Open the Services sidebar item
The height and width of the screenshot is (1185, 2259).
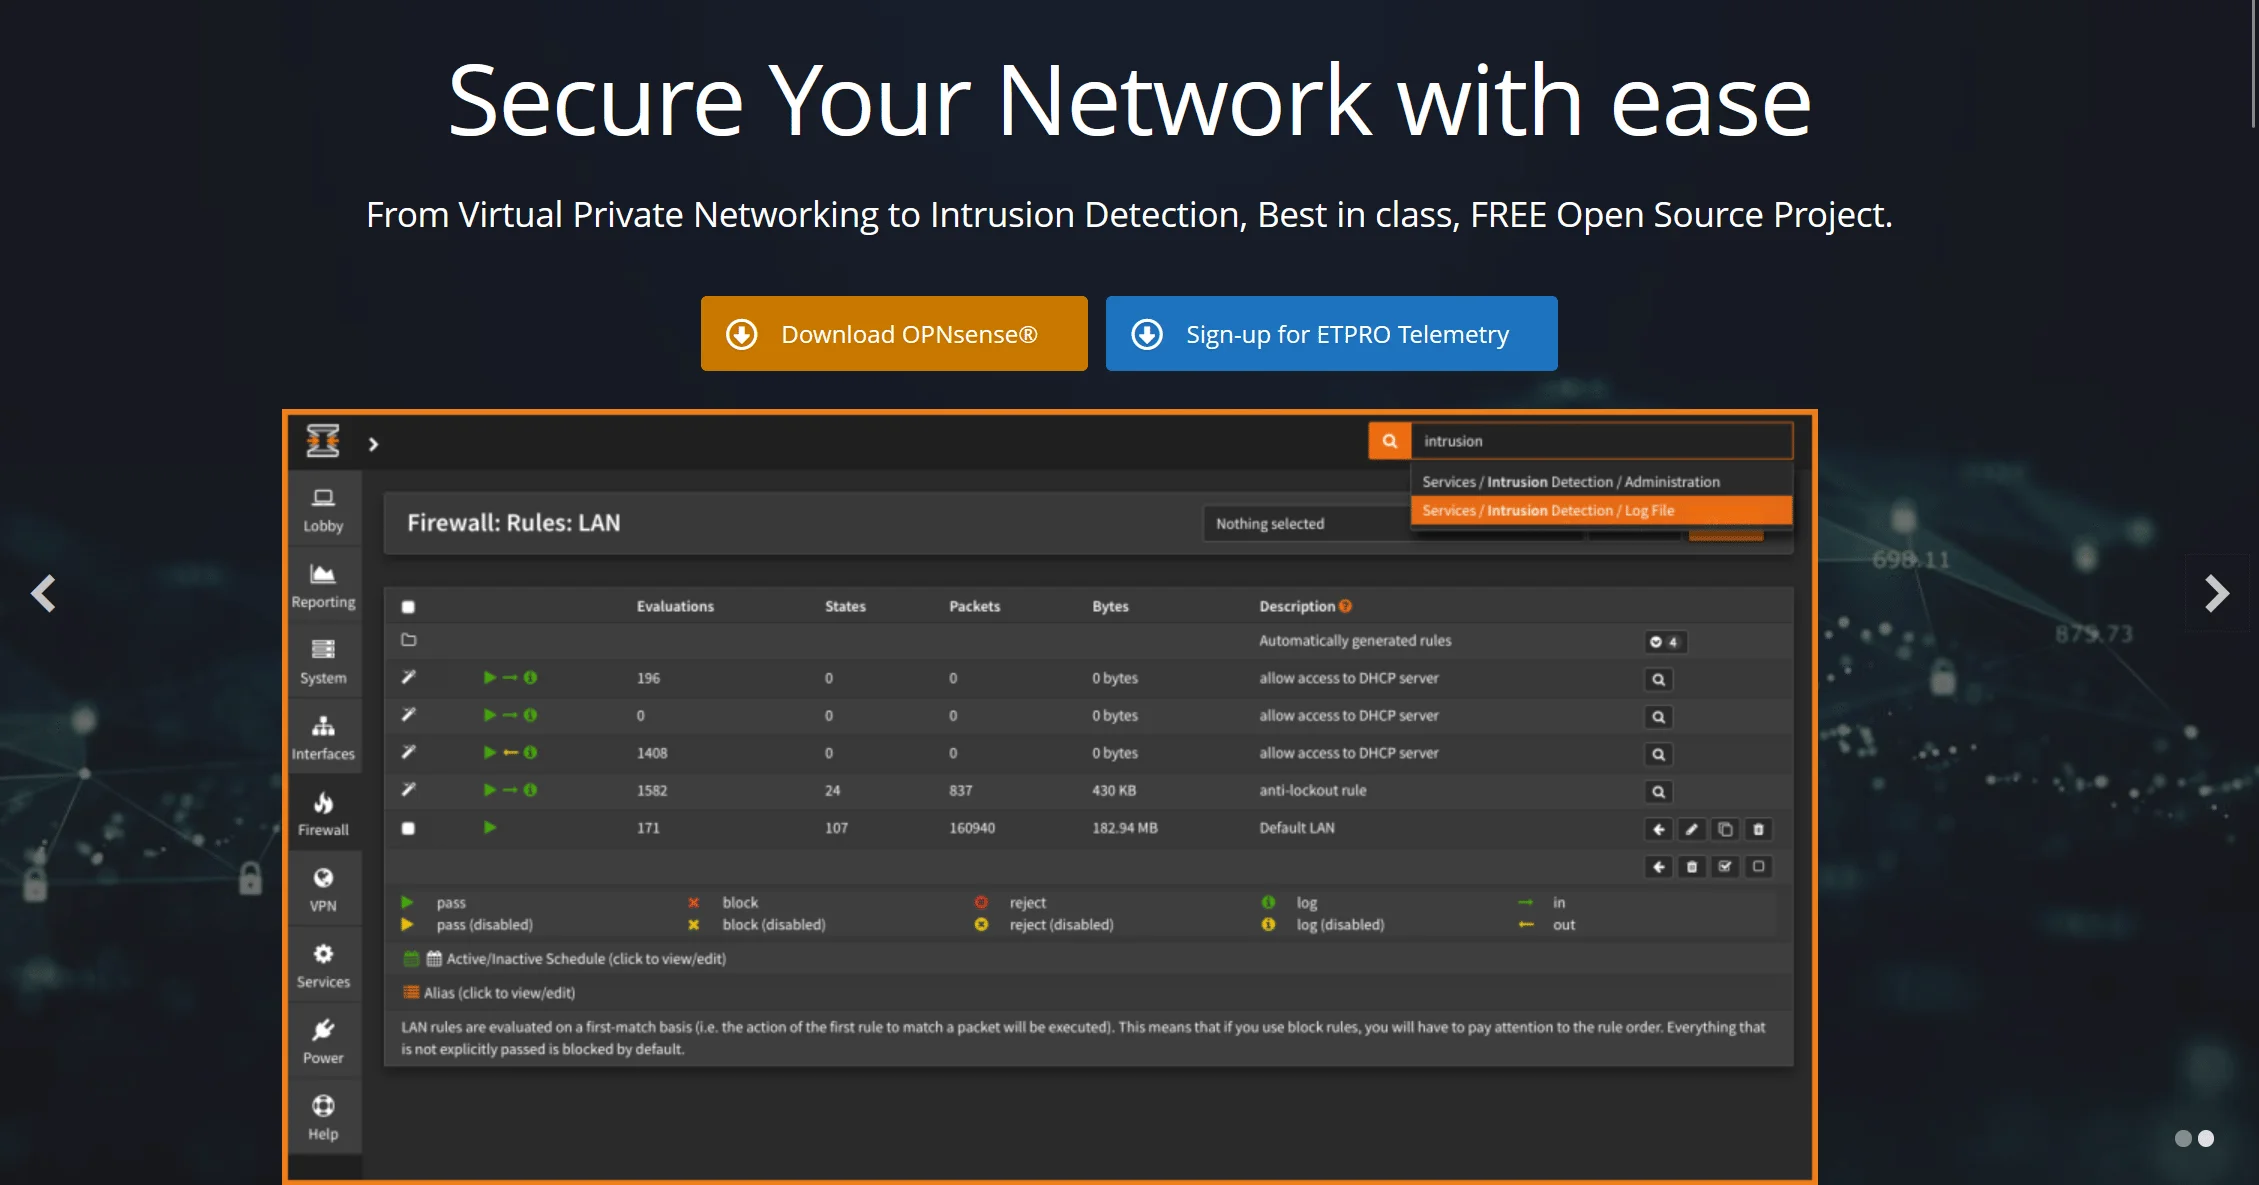[323, 966]
